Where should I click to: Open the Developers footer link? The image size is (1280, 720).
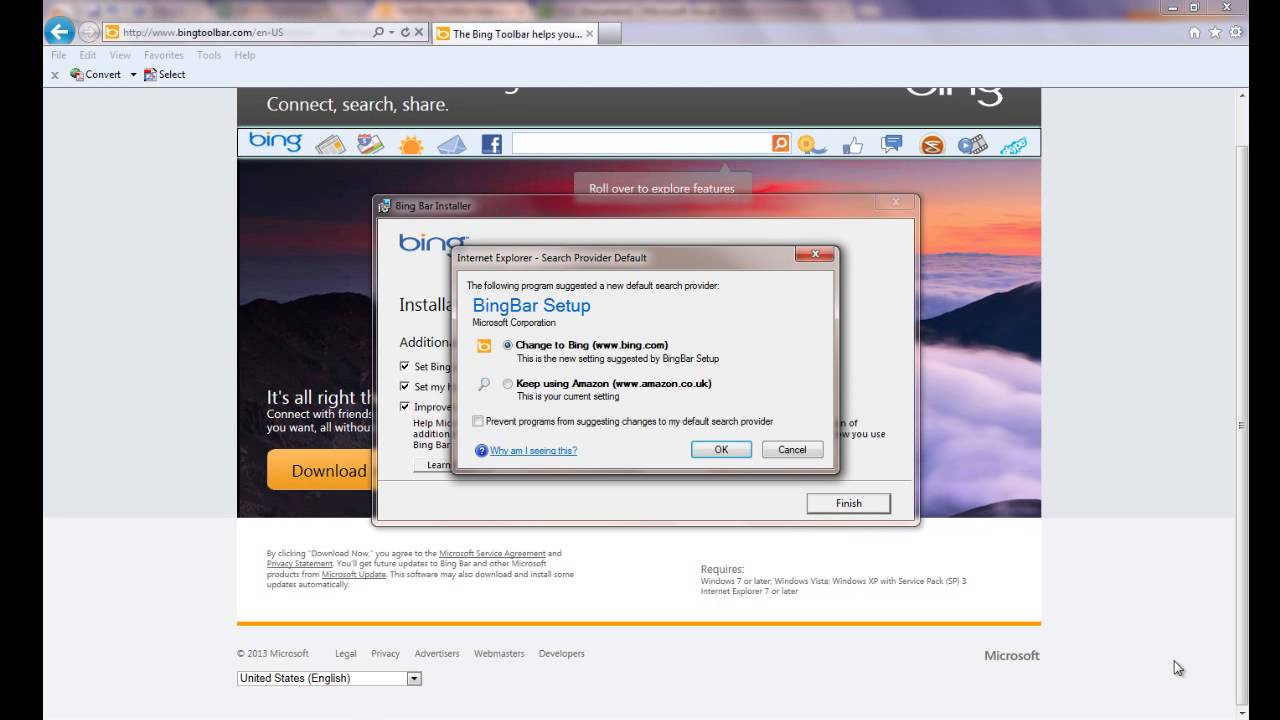tap(562, 654)
